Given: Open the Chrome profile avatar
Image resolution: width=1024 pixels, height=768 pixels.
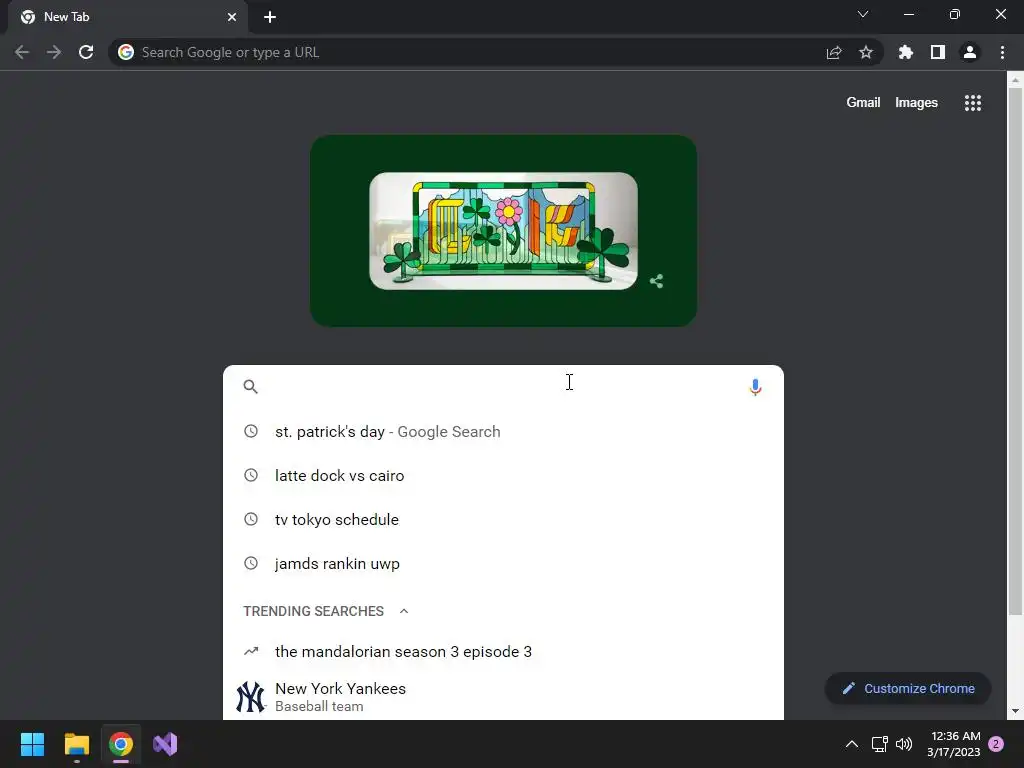Looking at the screenshot, I should 970,52.
